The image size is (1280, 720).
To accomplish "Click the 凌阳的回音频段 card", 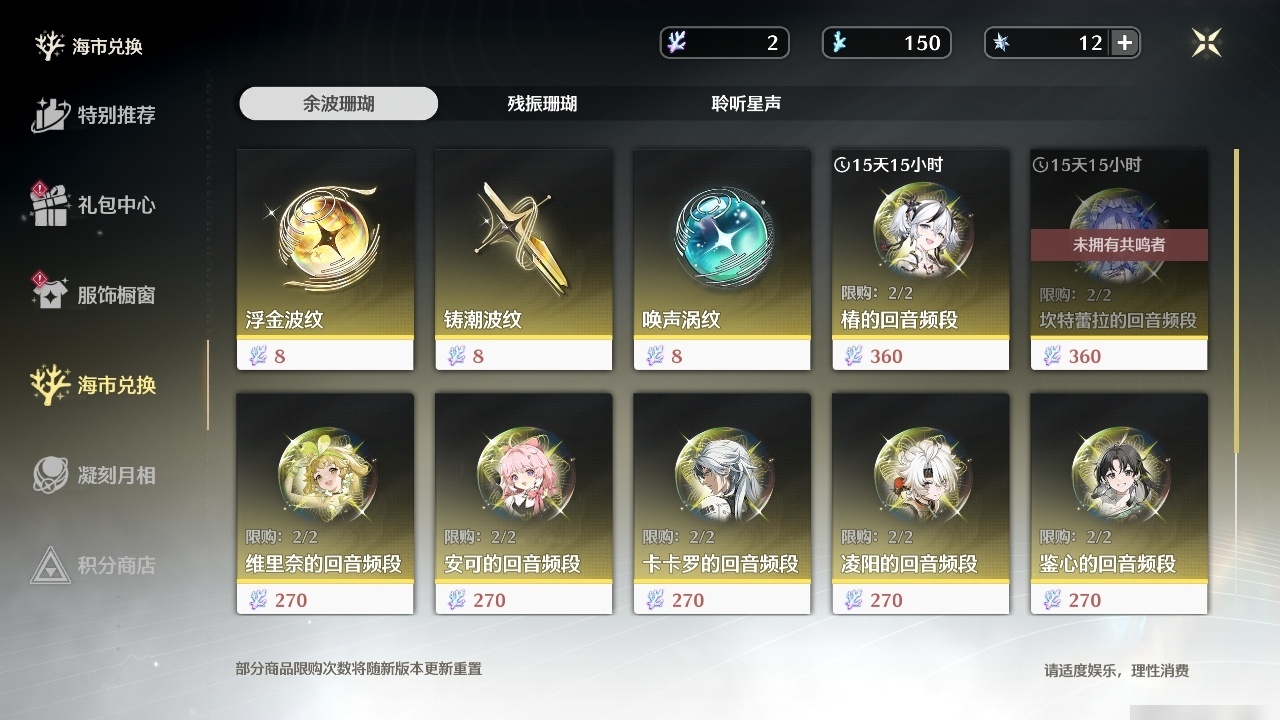I will [x=921, y=504].
